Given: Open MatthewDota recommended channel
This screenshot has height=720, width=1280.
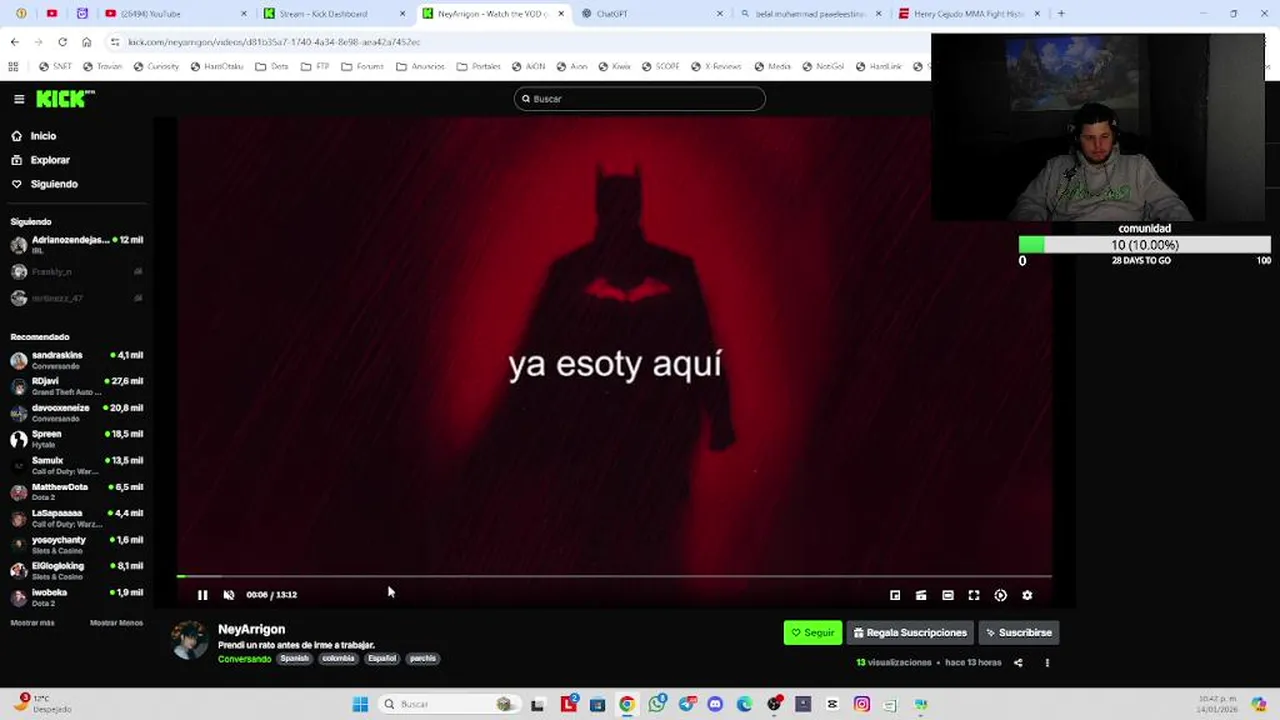Looking at the screenshot, I should pos(77,492).
